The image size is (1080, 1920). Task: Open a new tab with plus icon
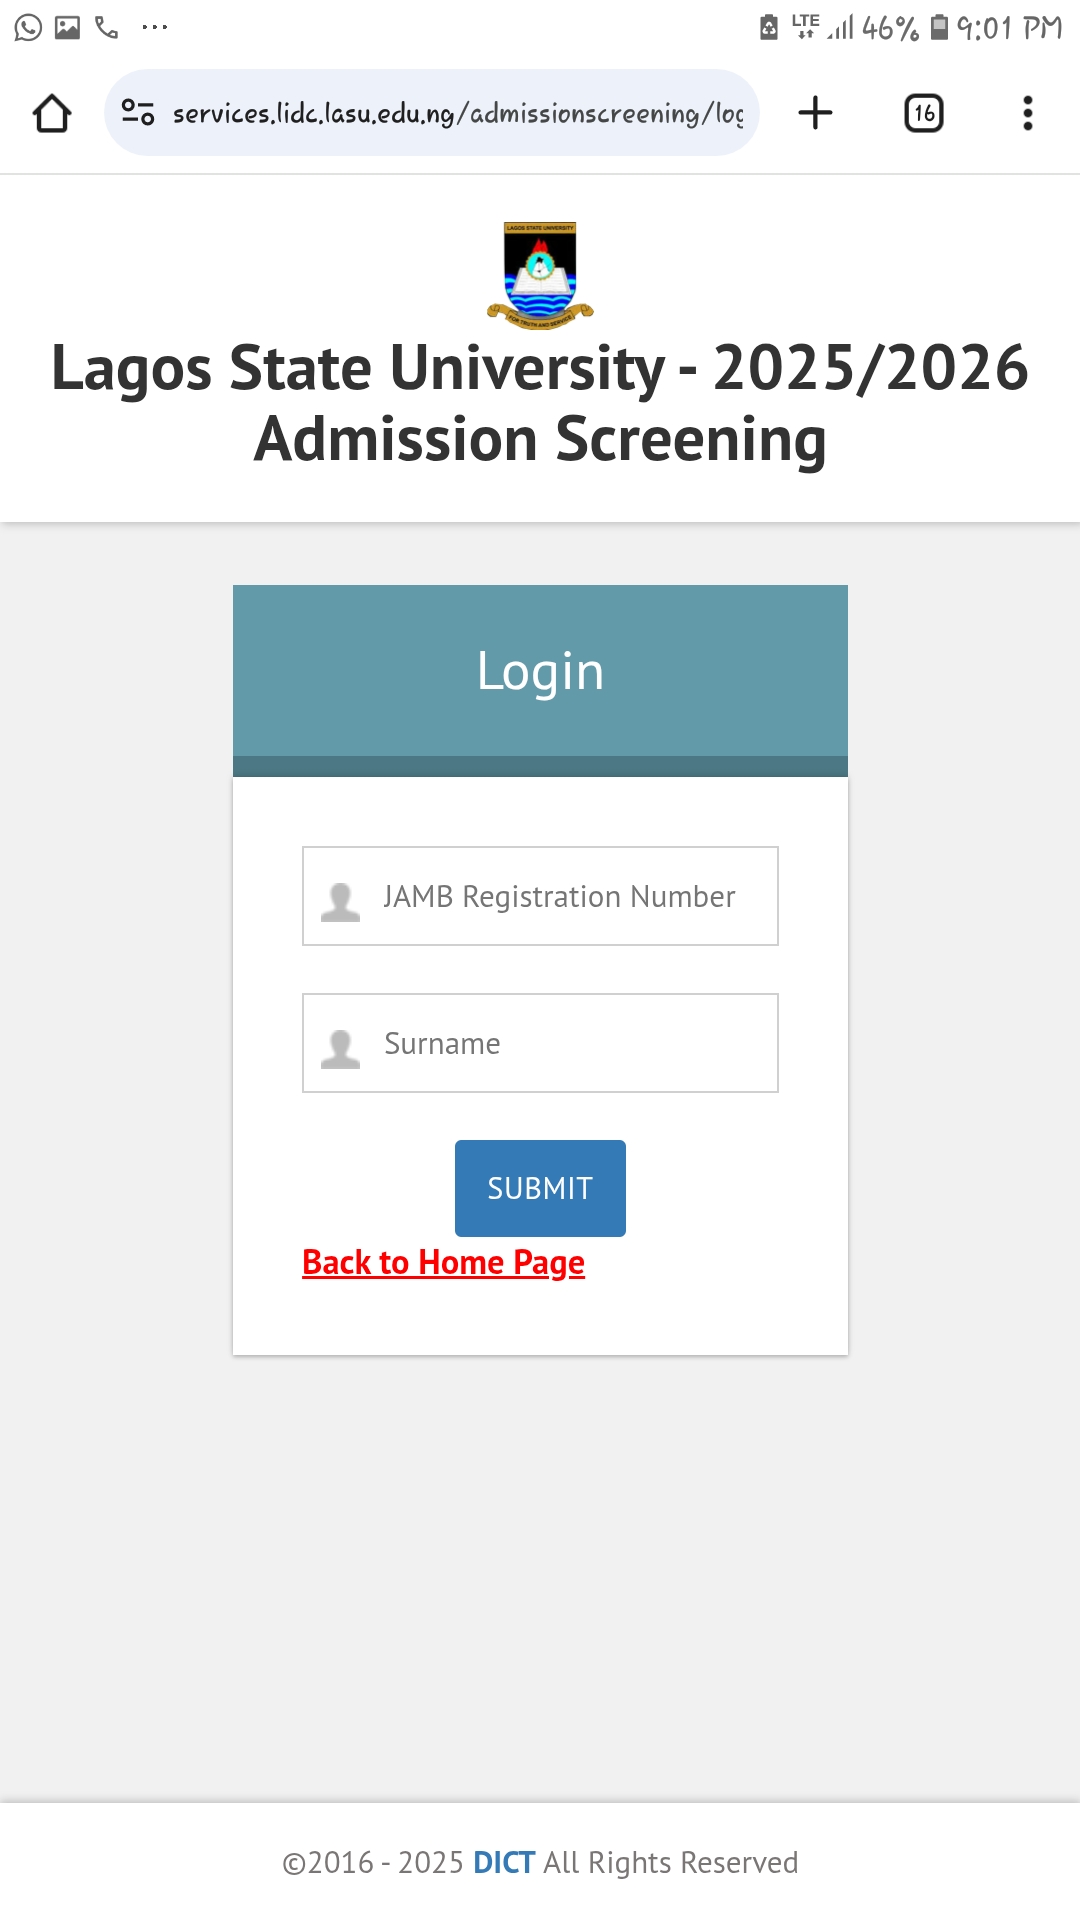click(x=815, y=113)
